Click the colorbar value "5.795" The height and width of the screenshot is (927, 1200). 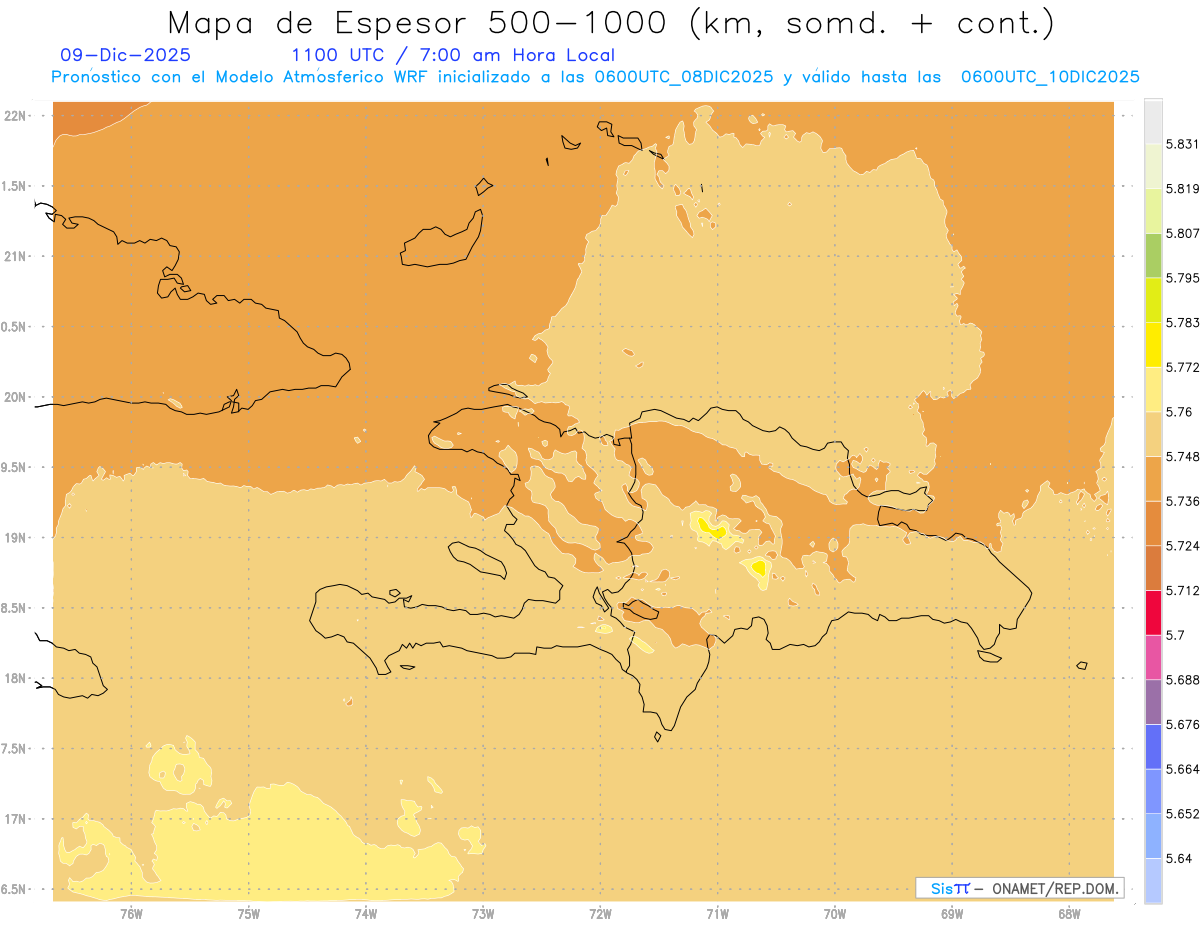click(x=1182, y=278)
